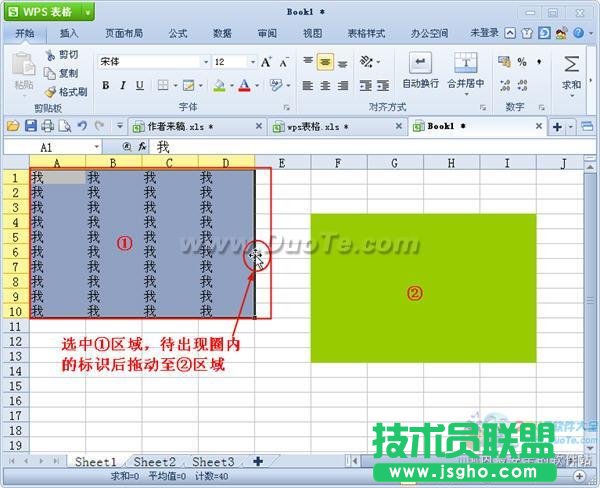Click the Paste icon in the clipboard group
The height and width of the screenshot is (488, 600).
[23, 64]
